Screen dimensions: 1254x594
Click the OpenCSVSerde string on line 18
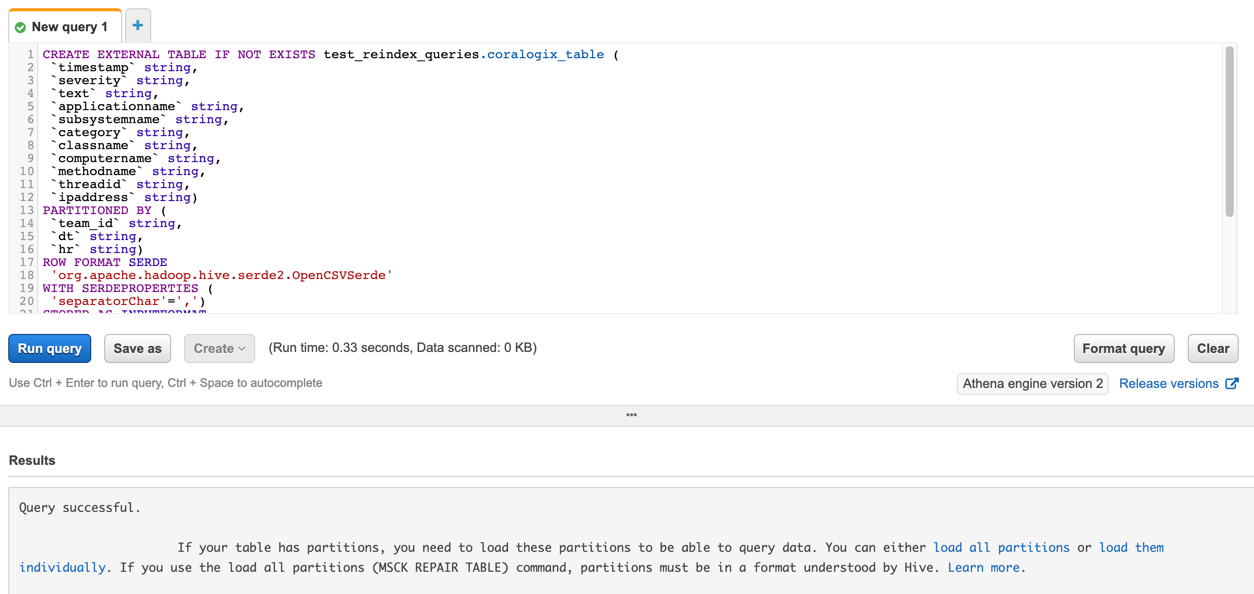222,275
